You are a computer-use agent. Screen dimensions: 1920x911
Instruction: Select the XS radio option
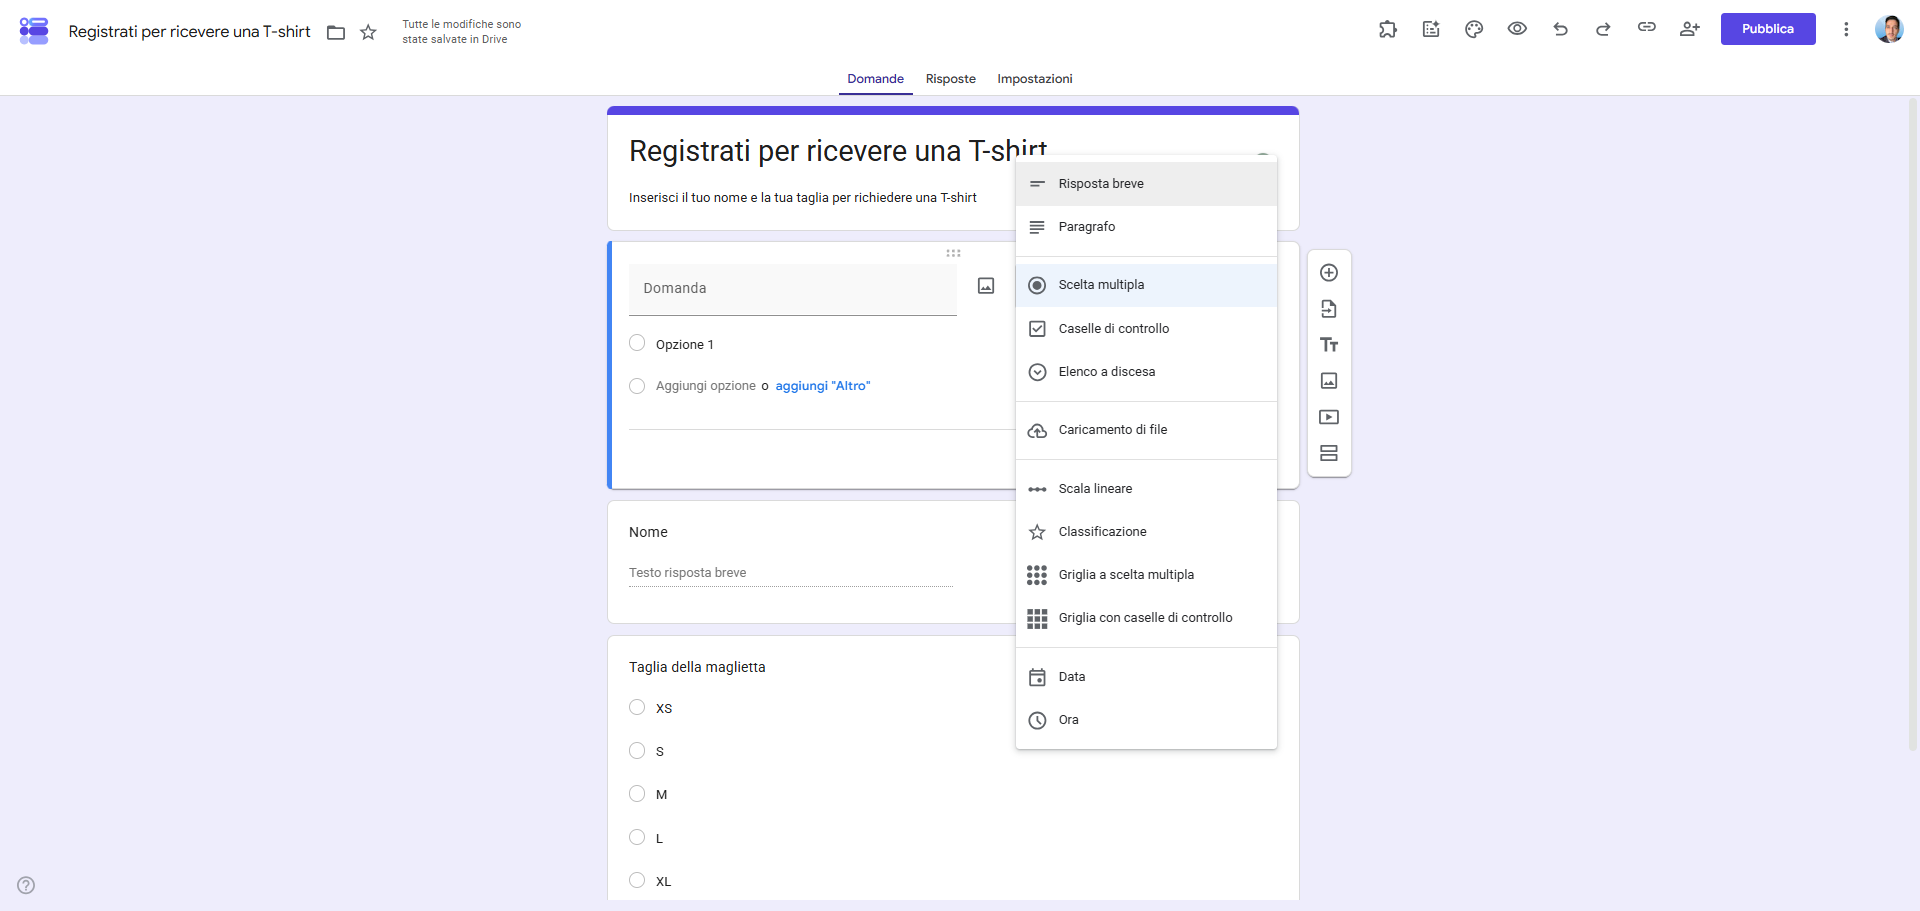(637, 708)
